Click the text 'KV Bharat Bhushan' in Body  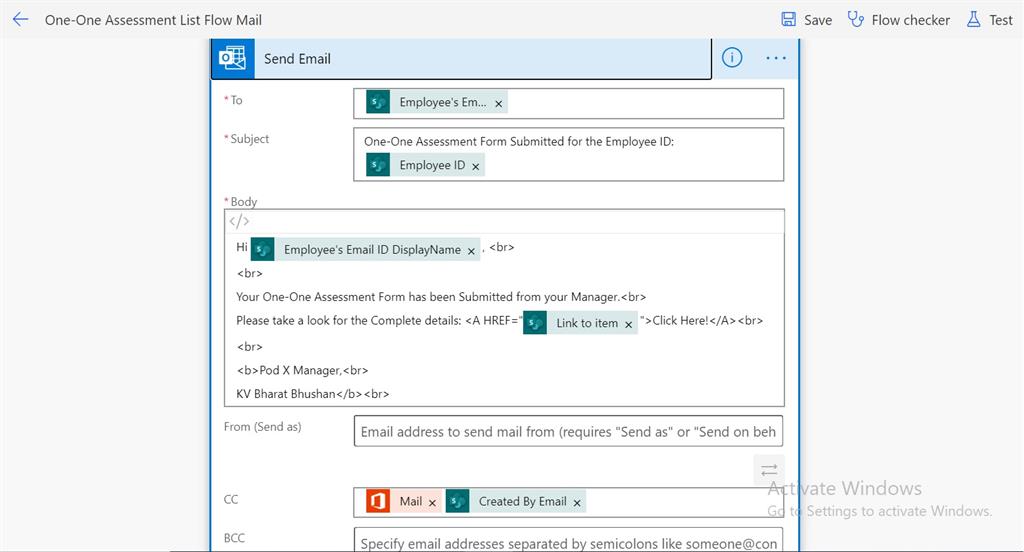[x=285, y=393]
